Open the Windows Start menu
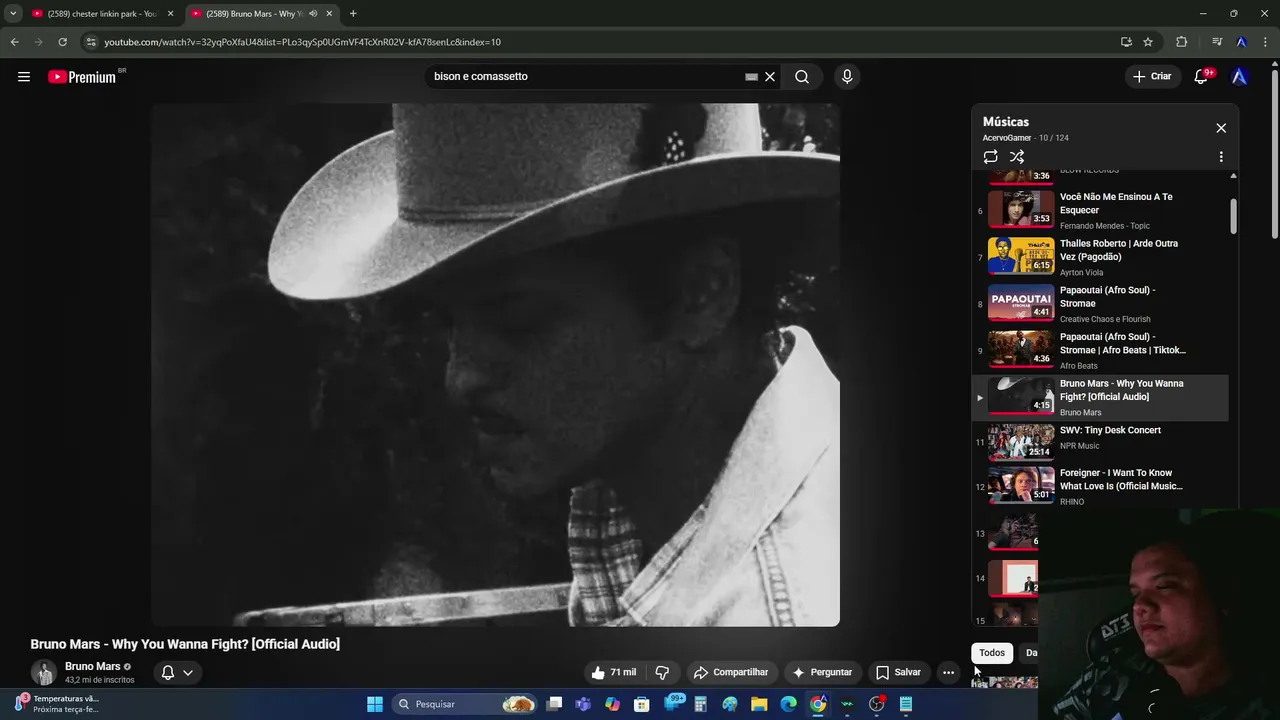 coord(374,704)
